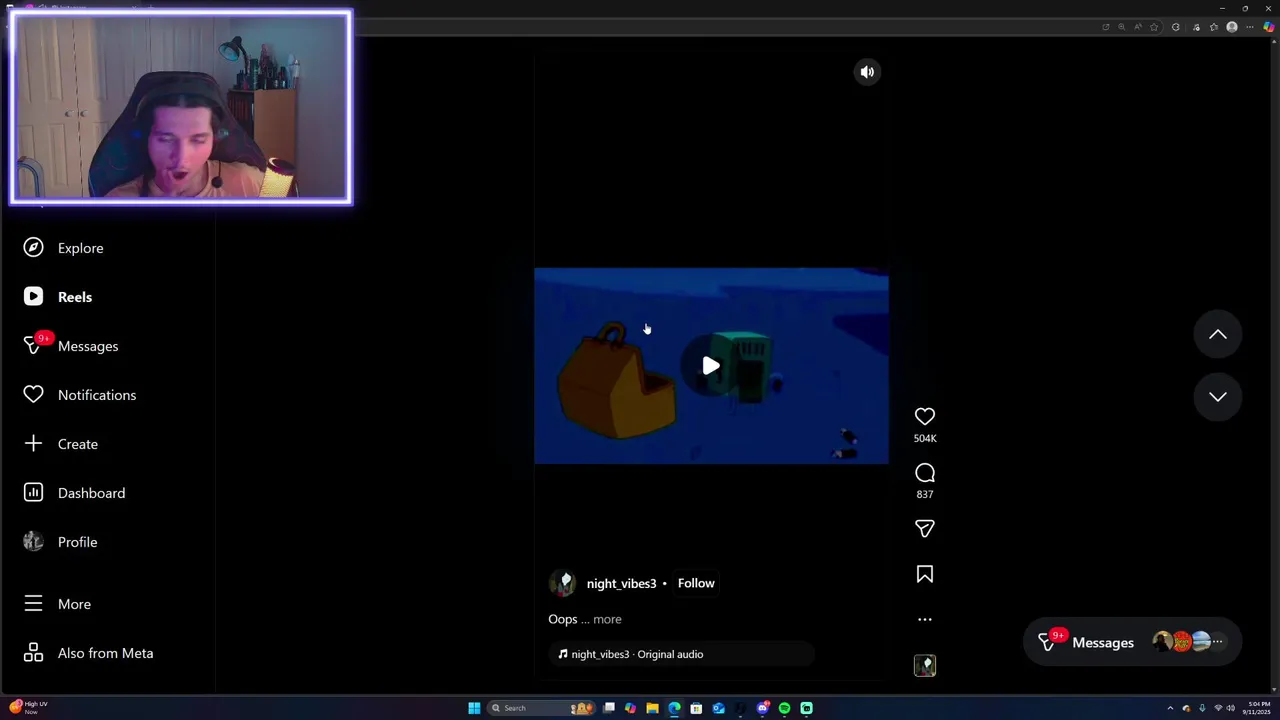
Task: Save the reel with bookmark icon
Action: point(925,574)
